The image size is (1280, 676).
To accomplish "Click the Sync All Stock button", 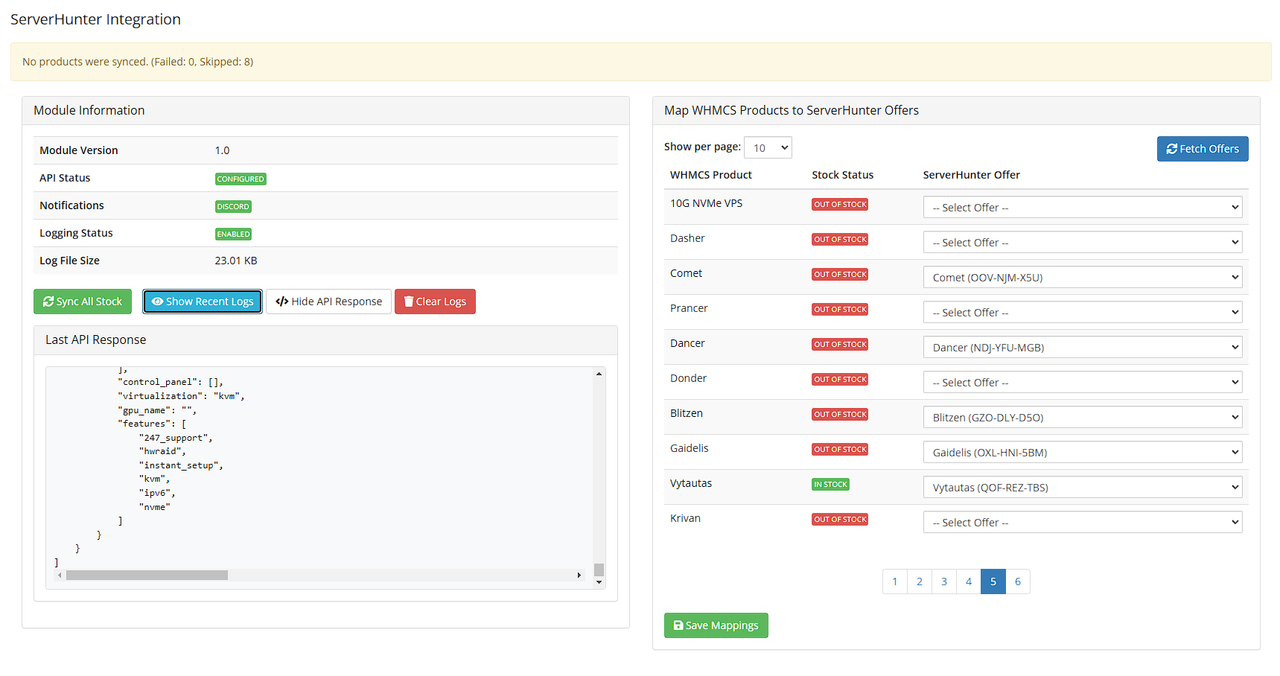I will pyautogui.click(x=82, y=301).
